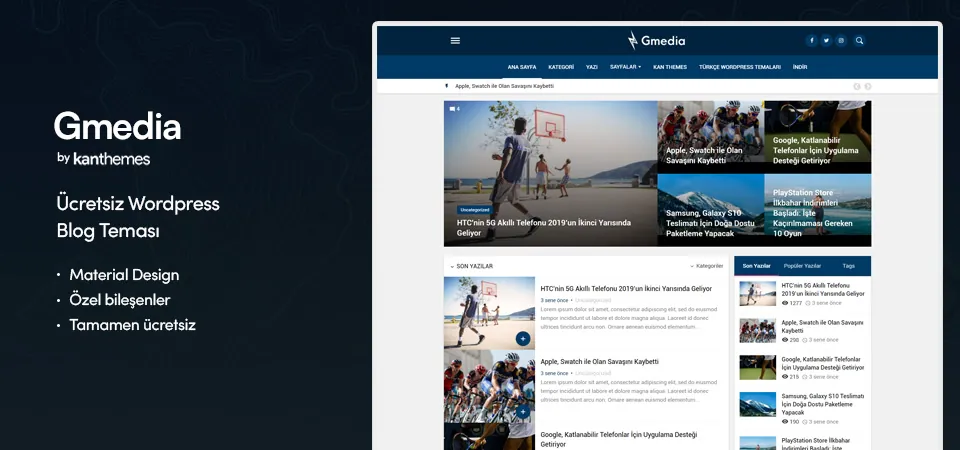This screenshot has height=450, width=960.
Task: Click plus icon on cyclists post thumbnail
Action: (x=523, y=412)
